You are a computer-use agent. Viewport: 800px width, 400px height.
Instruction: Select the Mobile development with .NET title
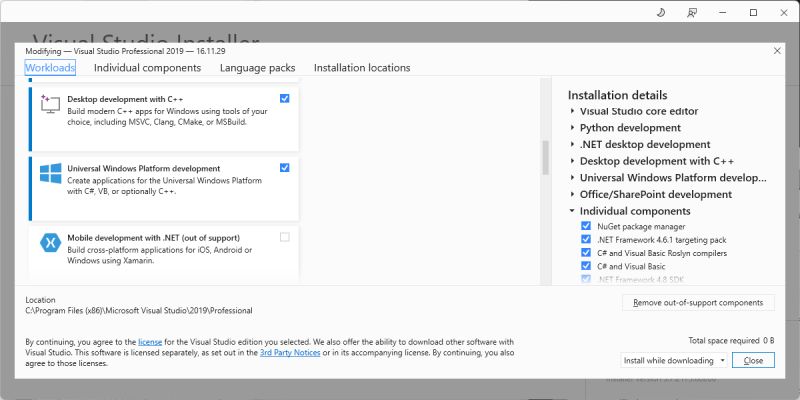click(154, 238)
